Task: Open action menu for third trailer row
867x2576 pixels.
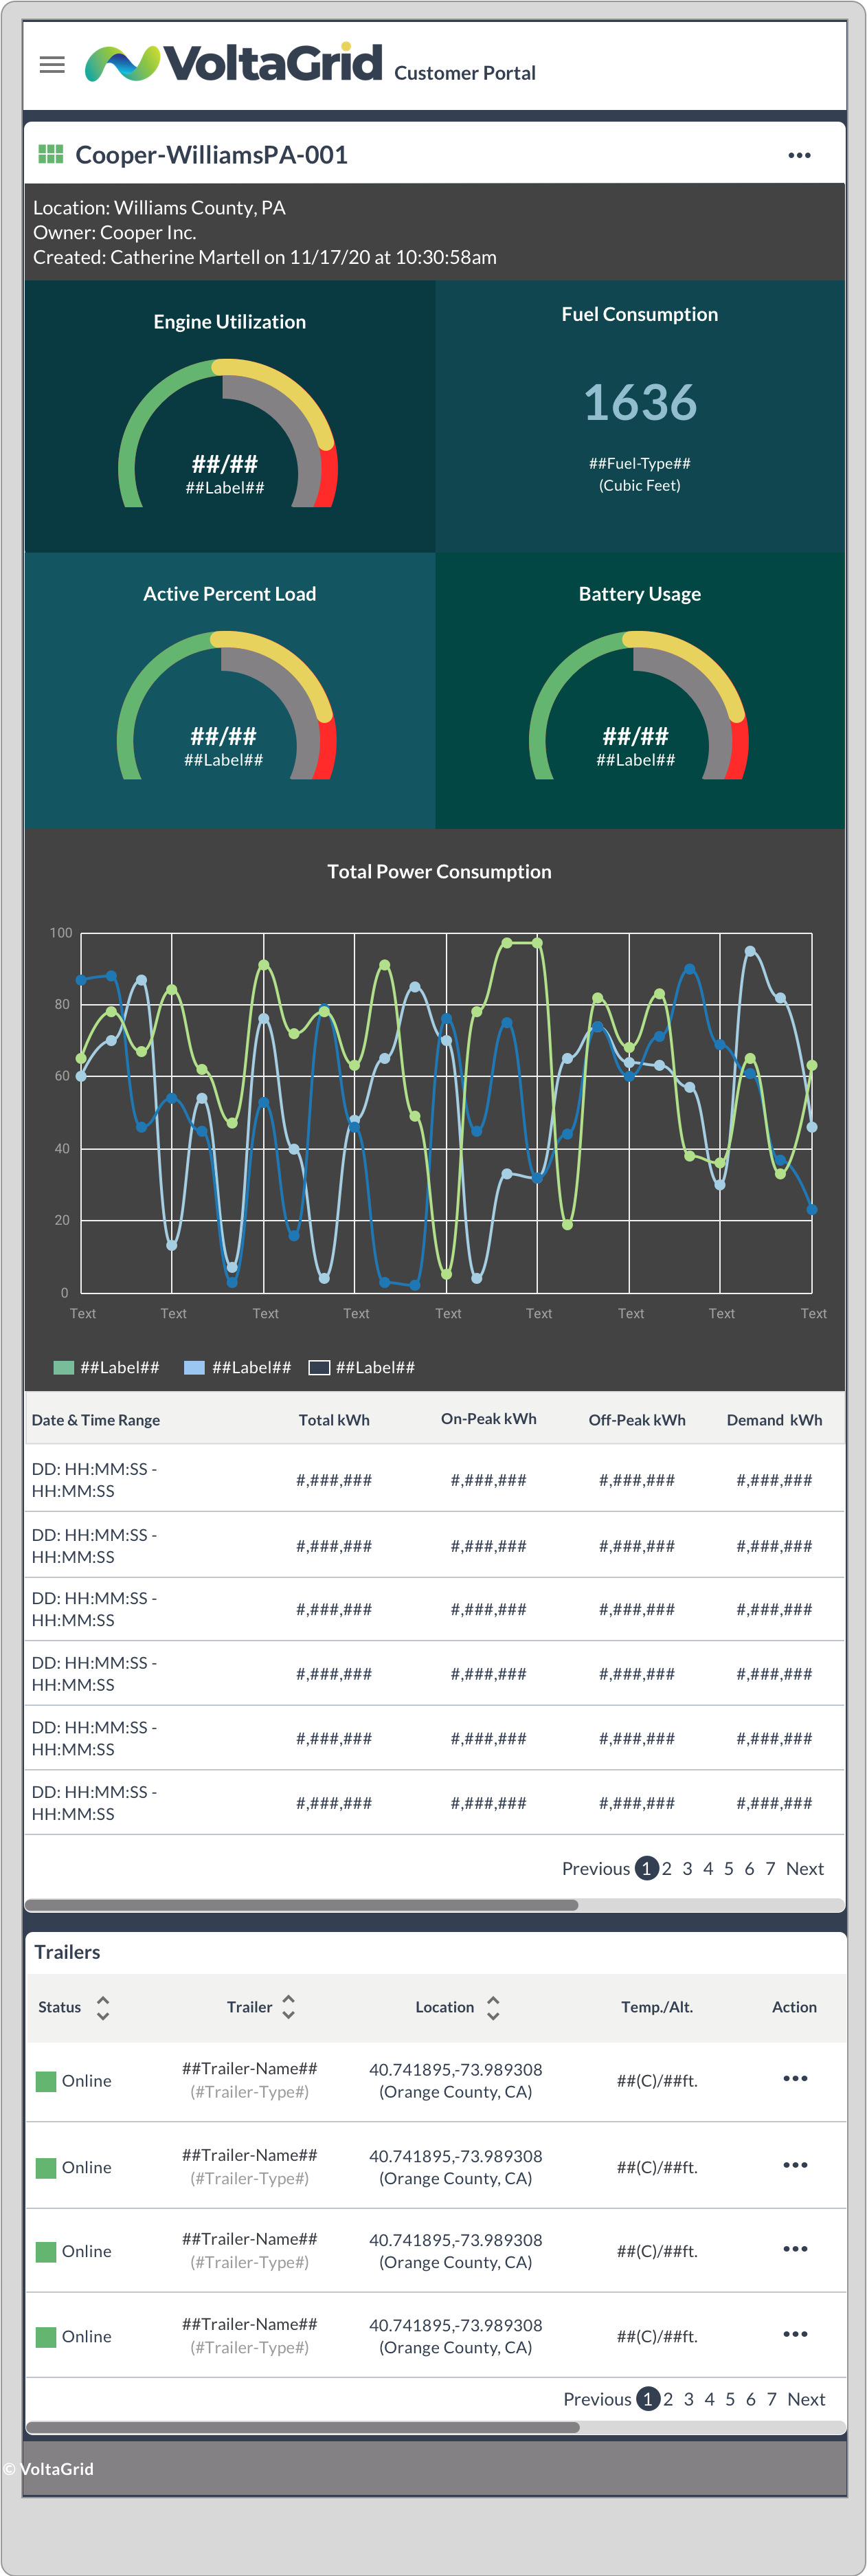Action: tap(795, 2249)
